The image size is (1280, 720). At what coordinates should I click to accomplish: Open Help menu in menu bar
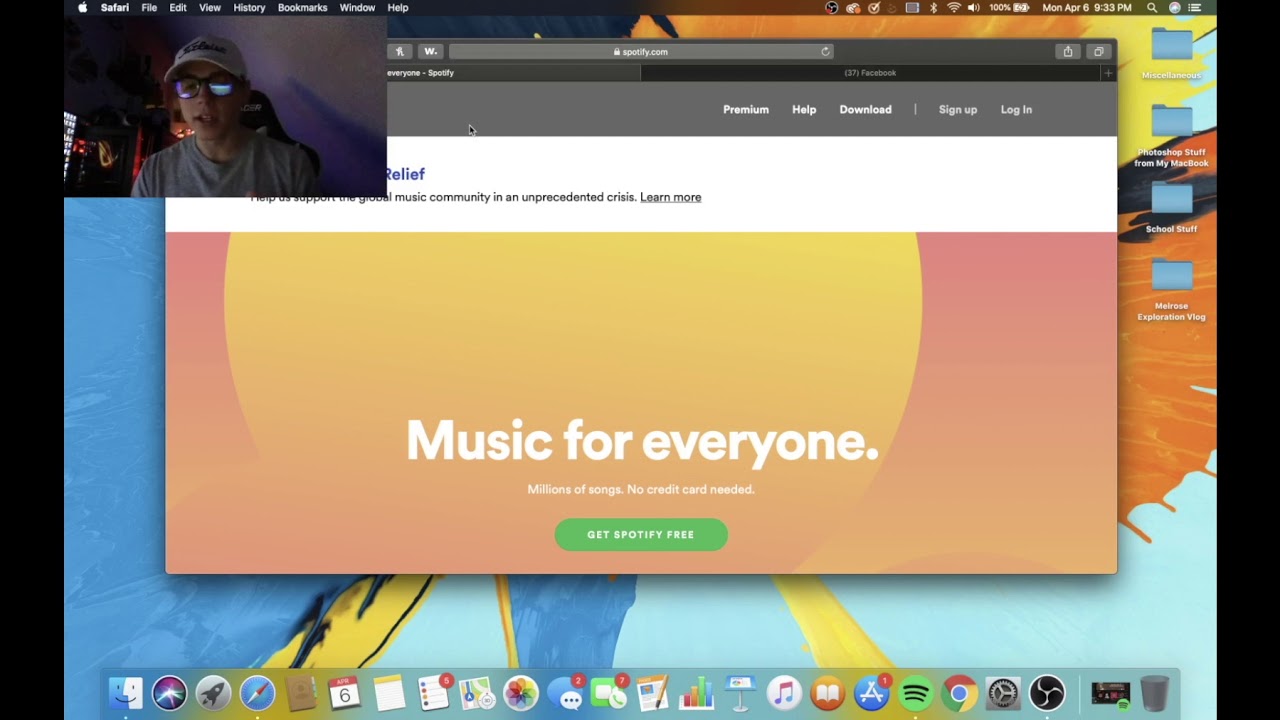[x=398, y=7]
